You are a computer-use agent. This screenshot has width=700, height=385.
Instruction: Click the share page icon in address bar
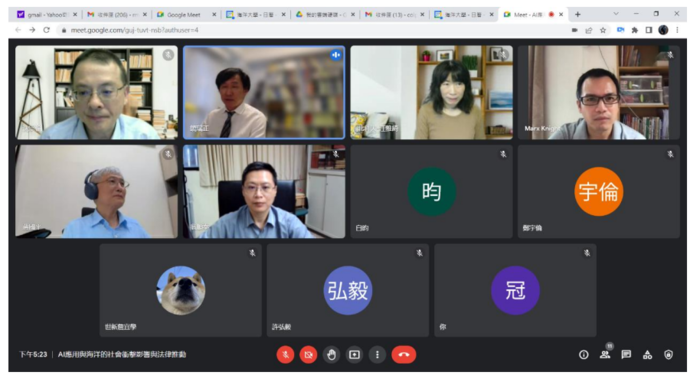coord(589,30)
